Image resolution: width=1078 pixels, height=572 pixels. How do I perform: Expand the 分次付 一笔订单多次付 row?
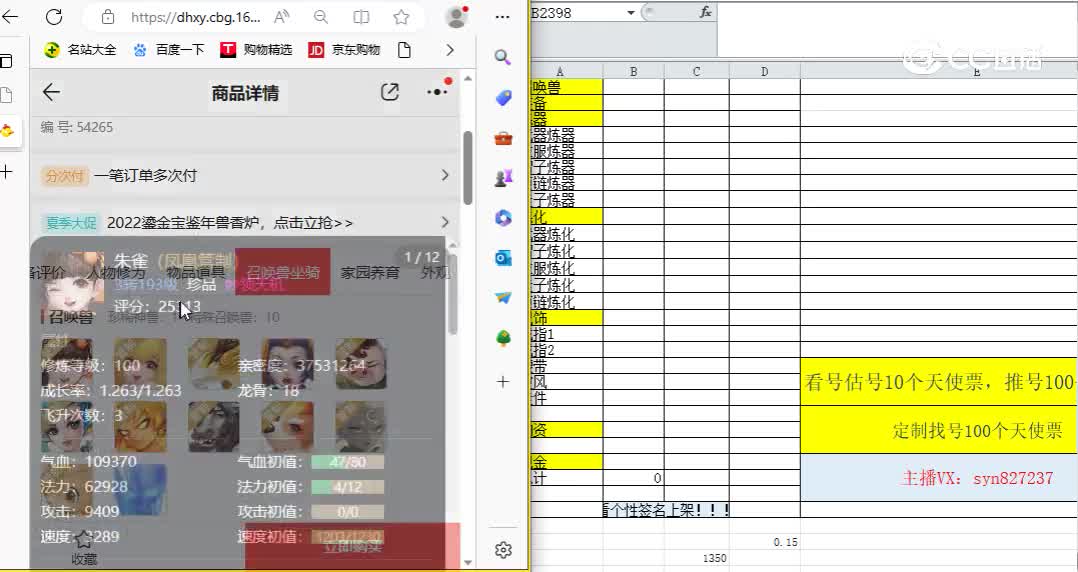point(245,175)
